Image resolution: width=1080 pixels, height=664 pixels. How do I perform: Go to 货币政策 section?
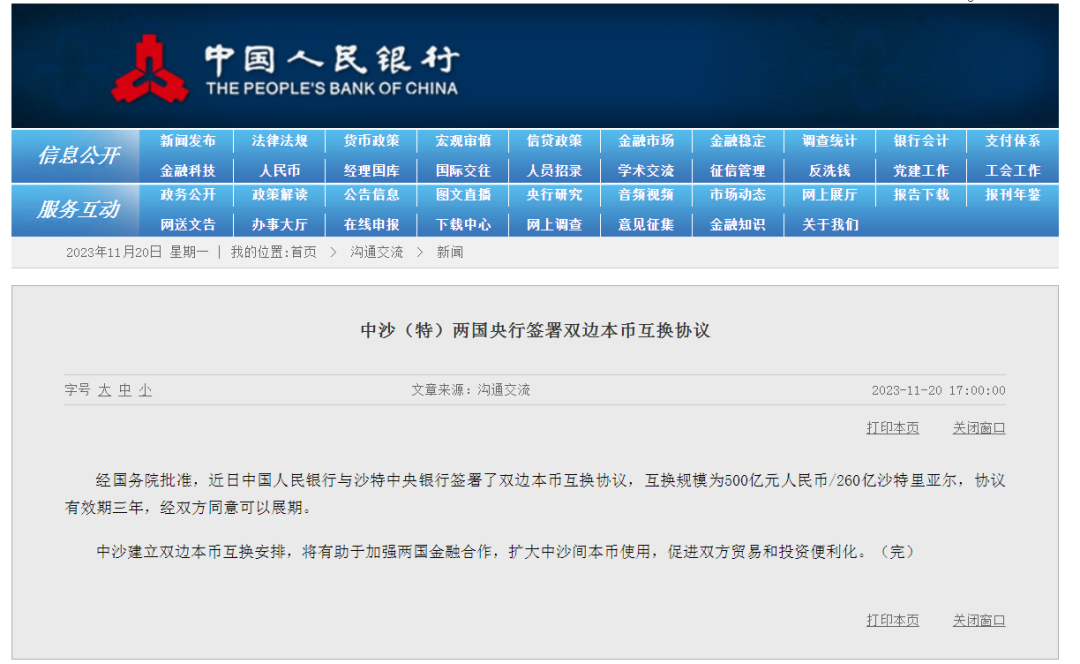pos(371,141)
